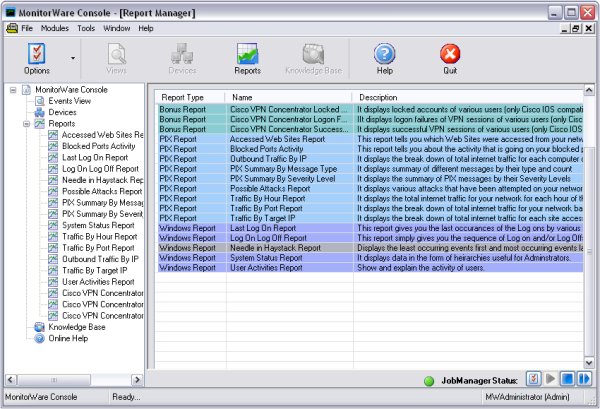The height and width of the screenshot is (409, 600).
Task: Click the tree panel scroll right arrow
Action: [137, 380]
